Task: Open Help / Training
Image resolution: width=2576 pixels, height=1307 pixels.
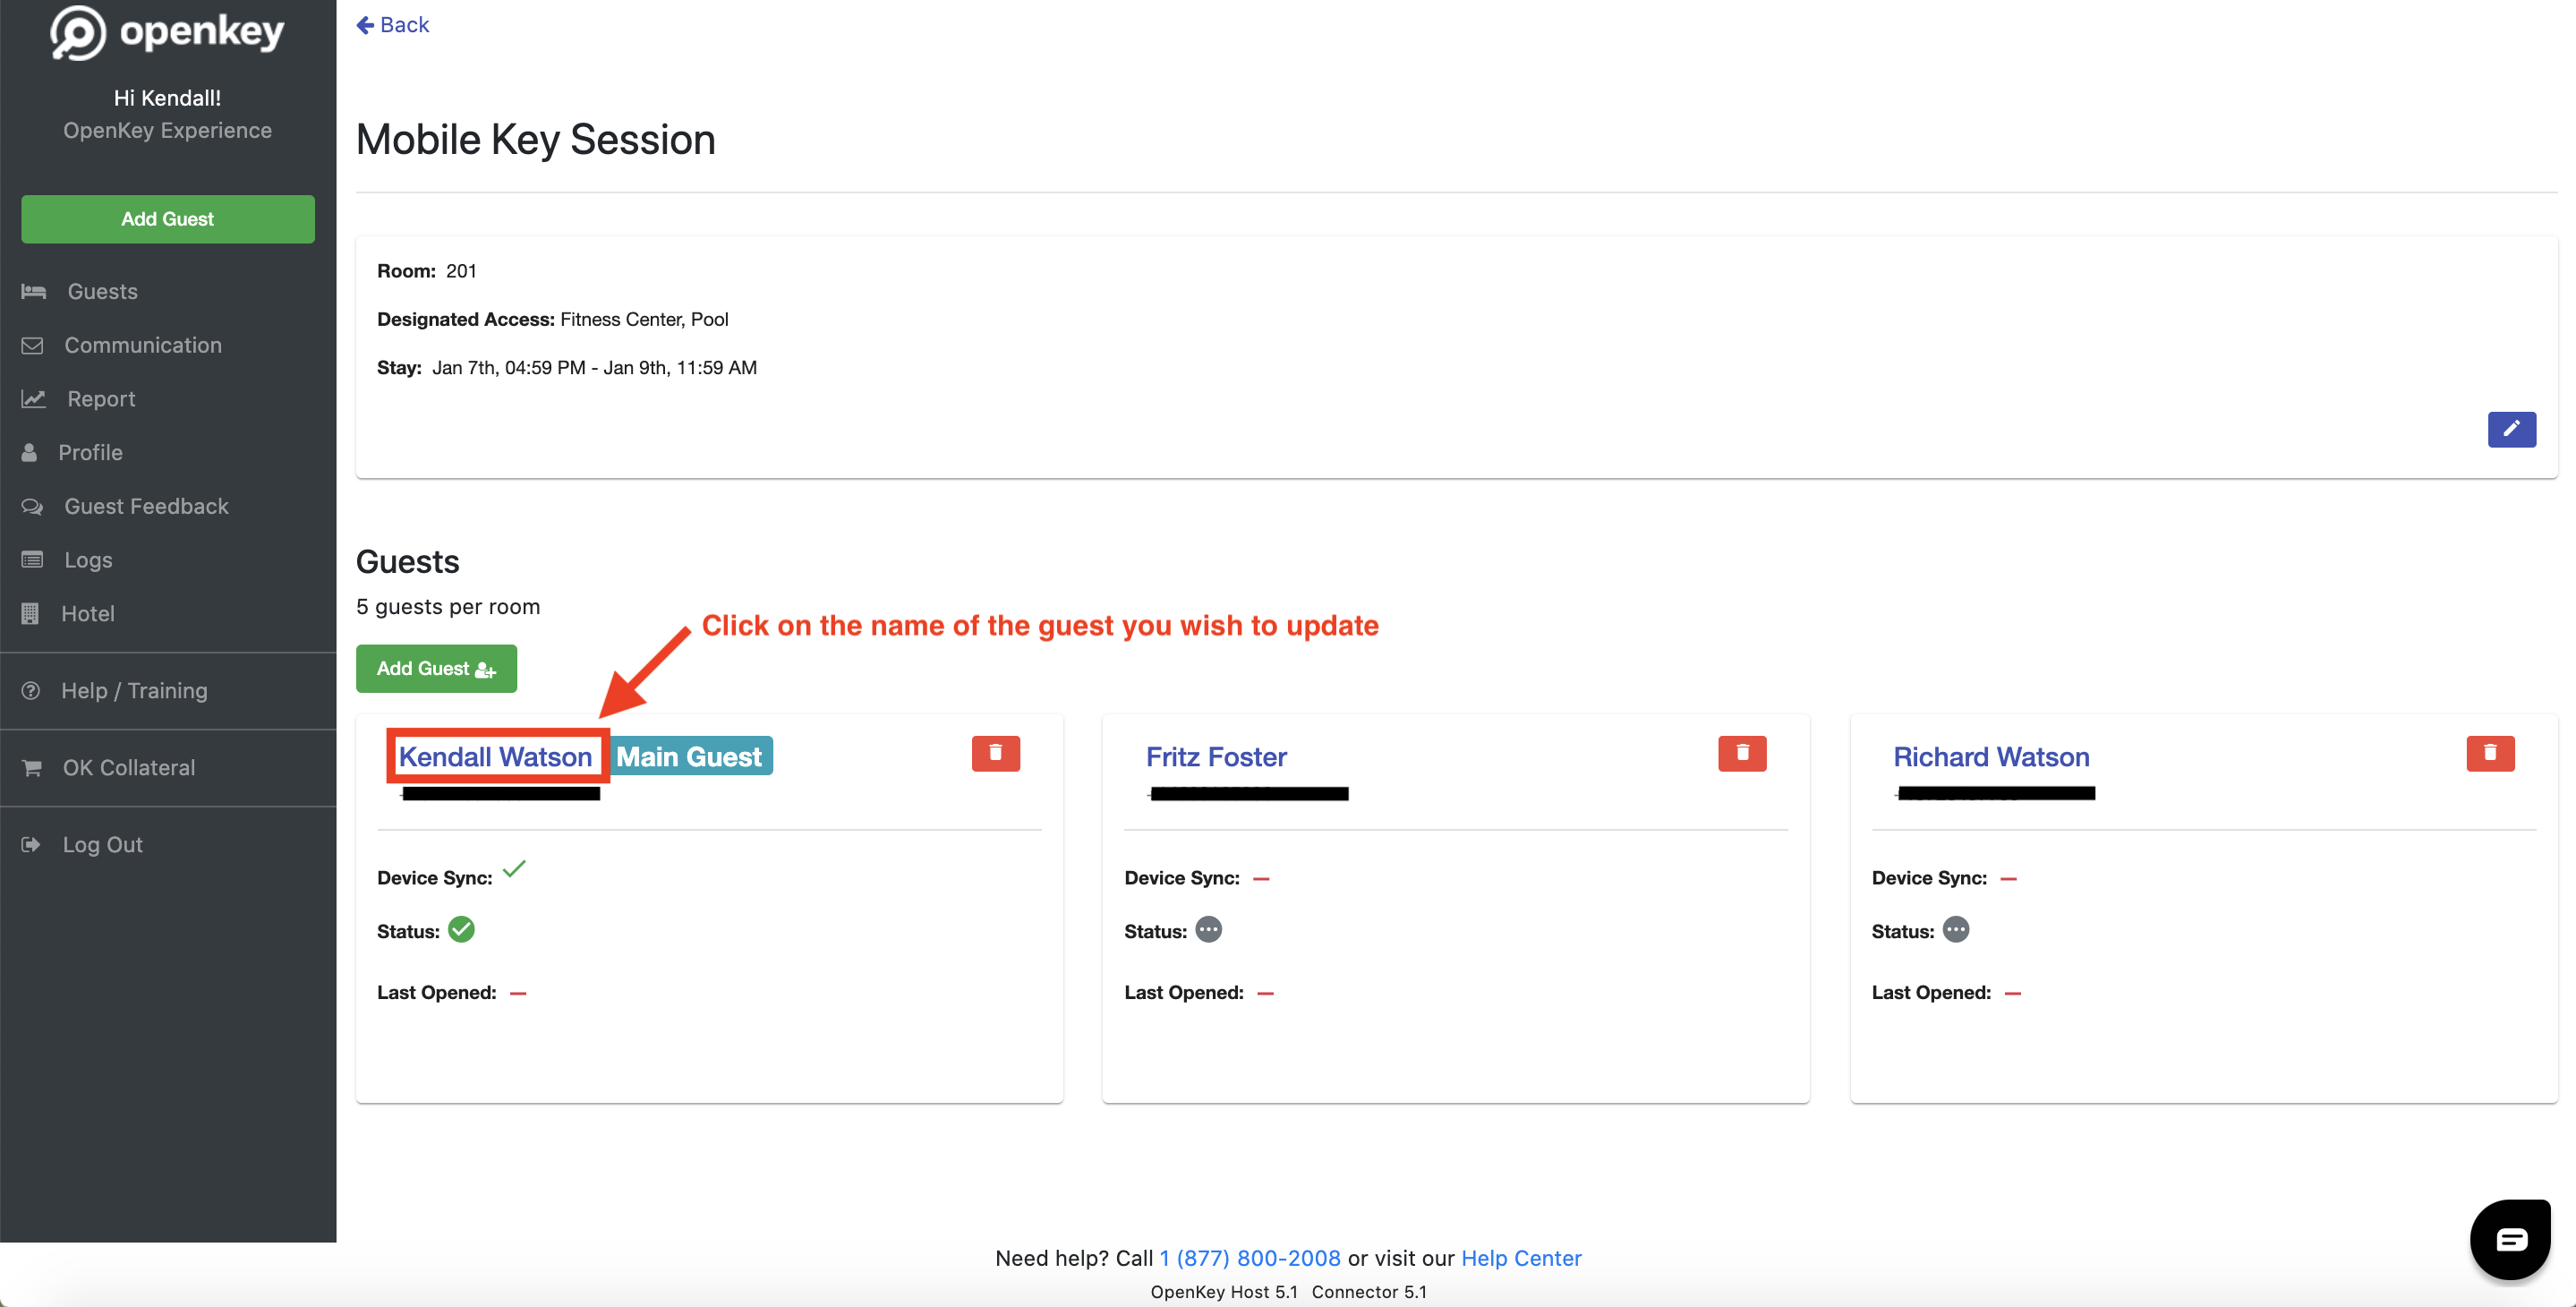Action: pyautogui.click(x=133, y=690)
